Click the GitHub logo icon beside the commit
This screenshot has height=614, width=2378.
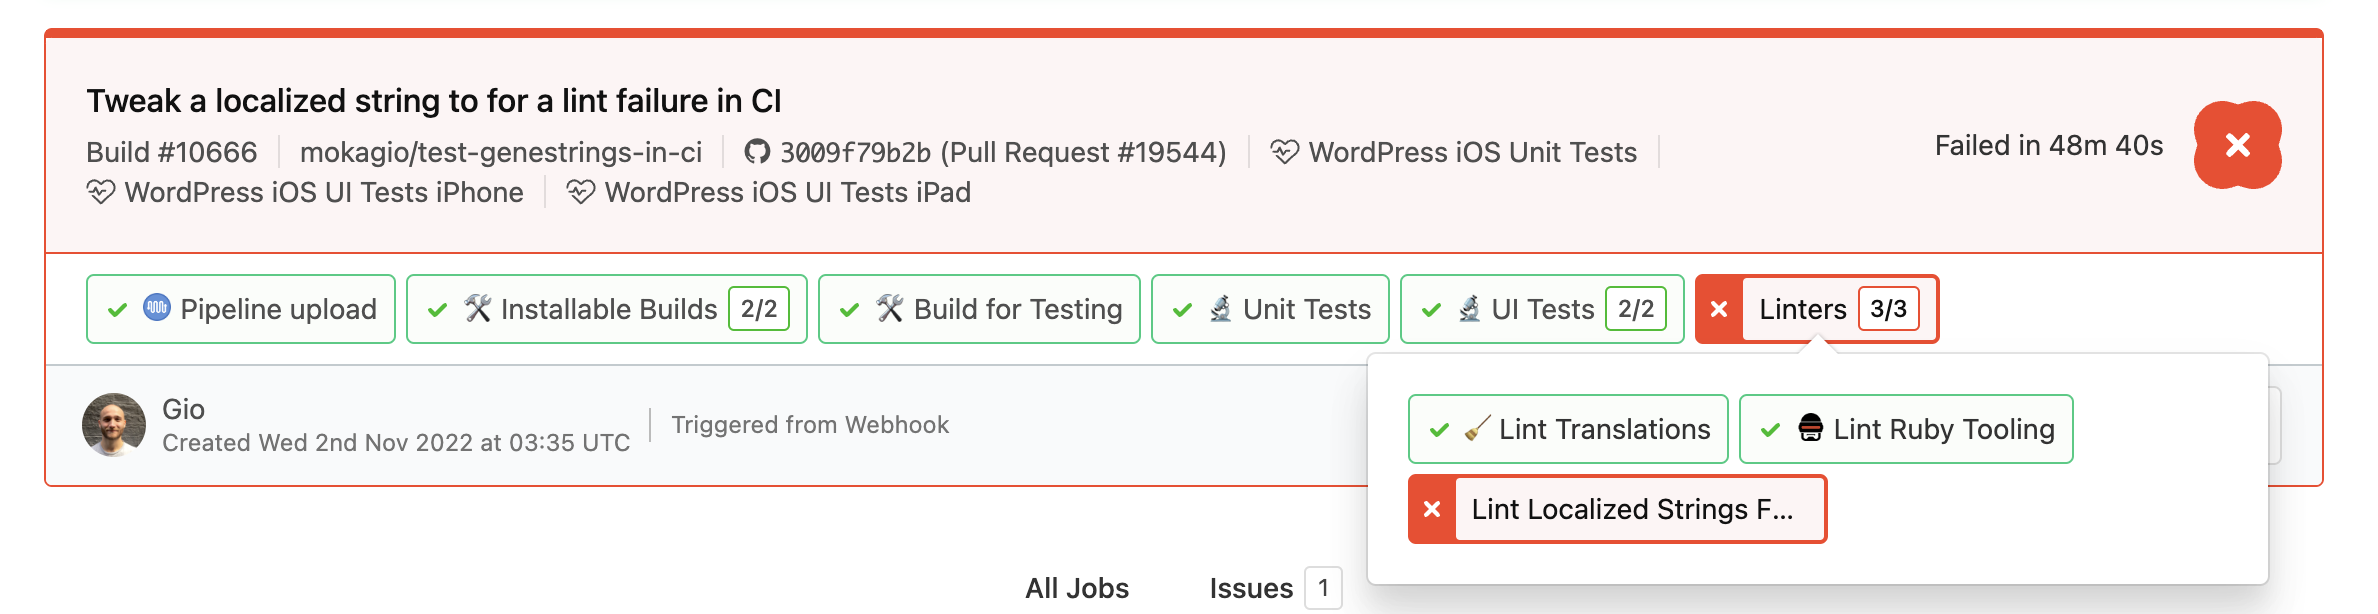coord(757,152)
